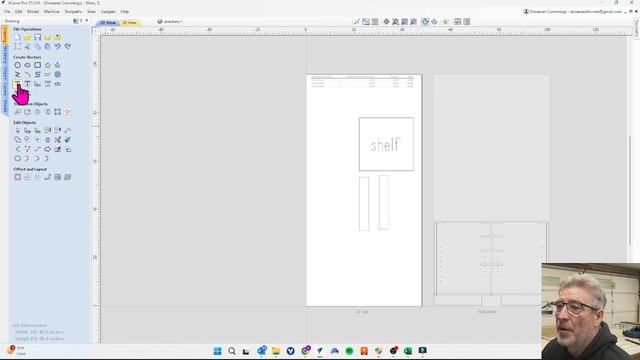Open File Explorer from the taskbar

tap(276, 351)
